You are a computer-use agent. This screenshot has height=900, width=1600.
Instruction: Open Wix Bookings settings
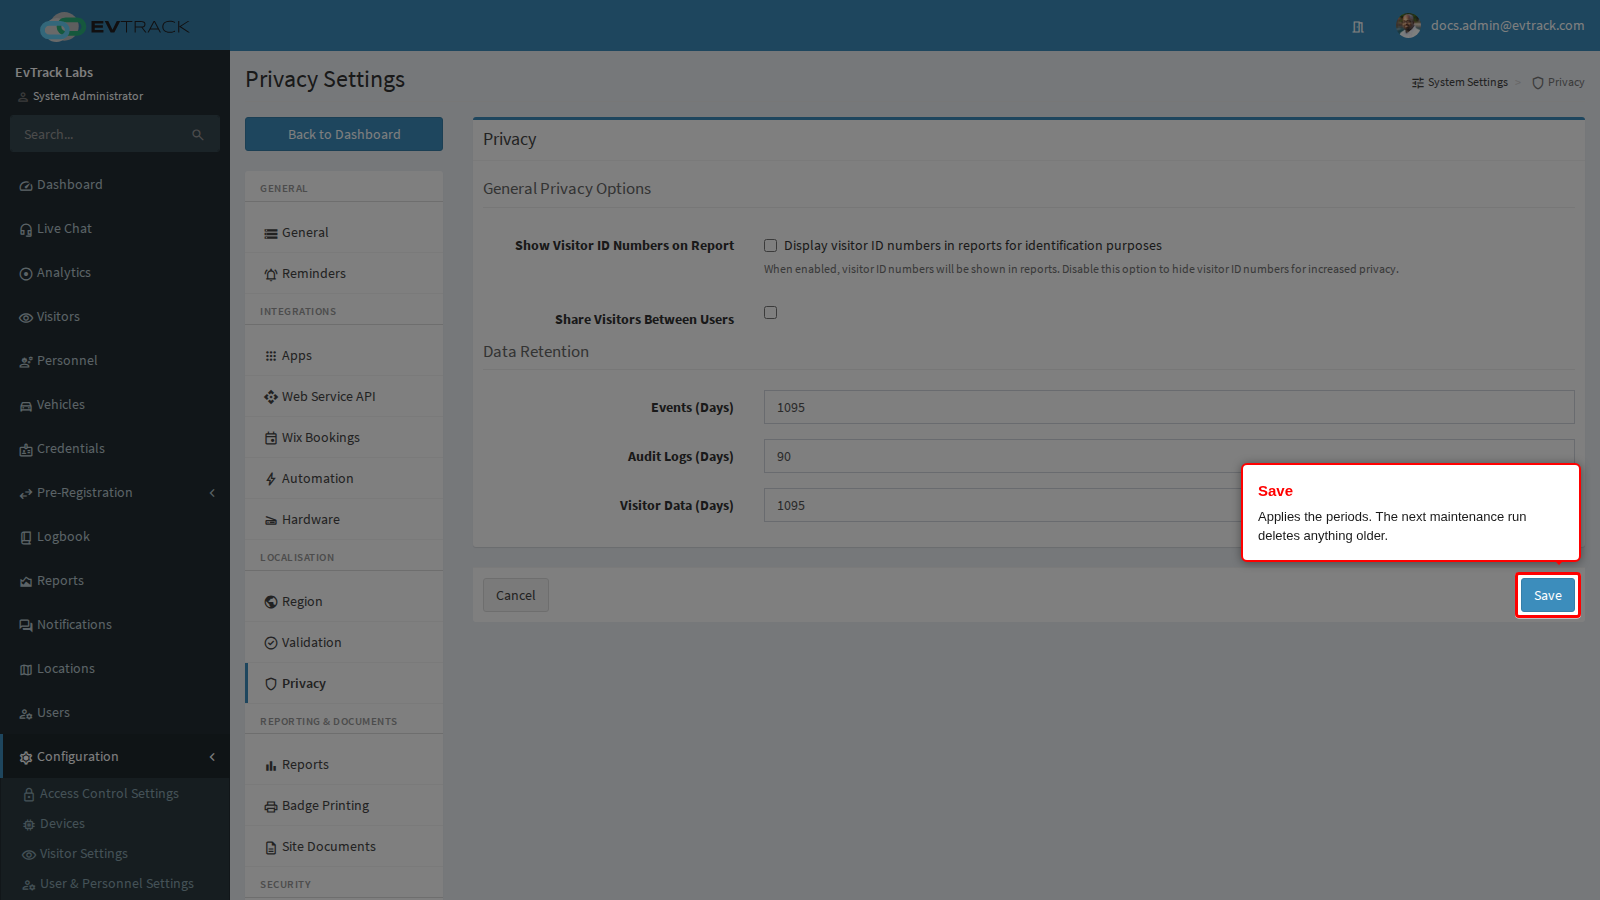344,438
